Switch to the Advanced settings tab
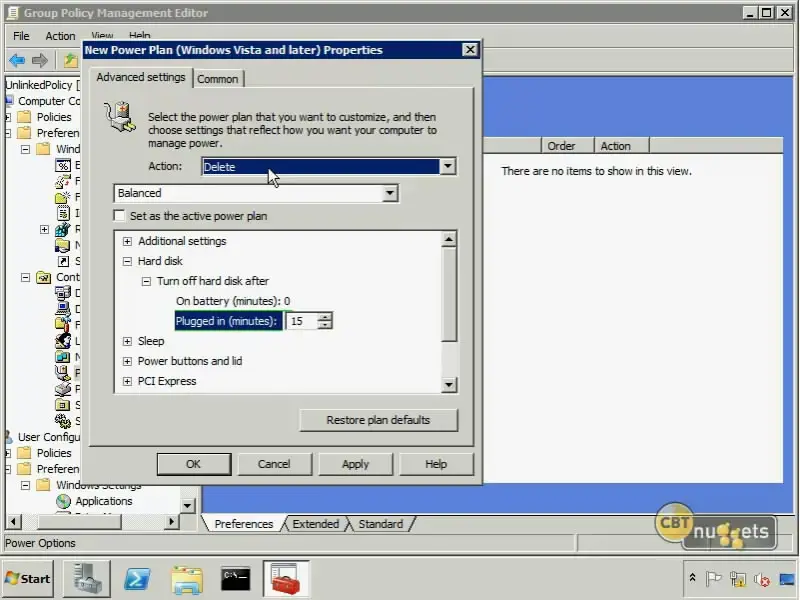The image size is (800, 600). [141, 77]
